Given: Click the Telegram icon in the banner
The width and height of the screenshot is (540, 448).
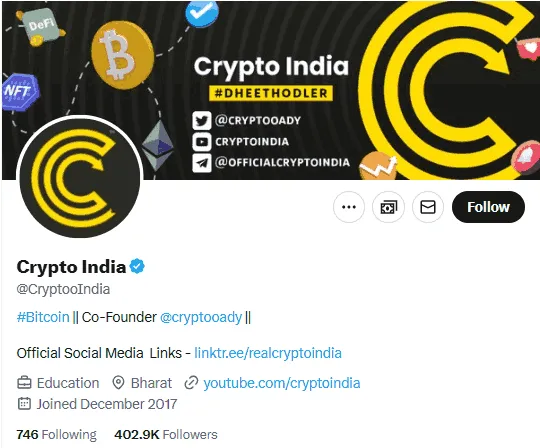Looking at the screenshot, I should (x=201, y=163).
